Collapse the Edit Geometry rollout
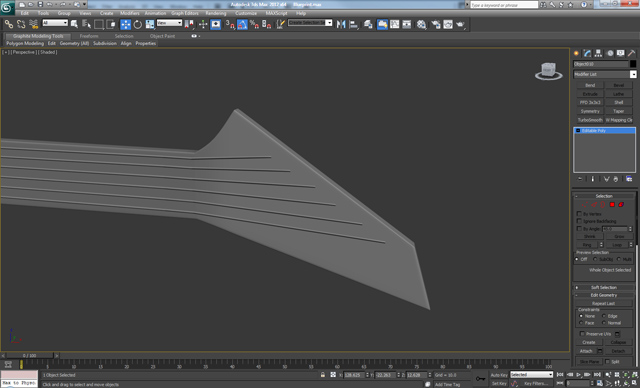 coord(604,295)
